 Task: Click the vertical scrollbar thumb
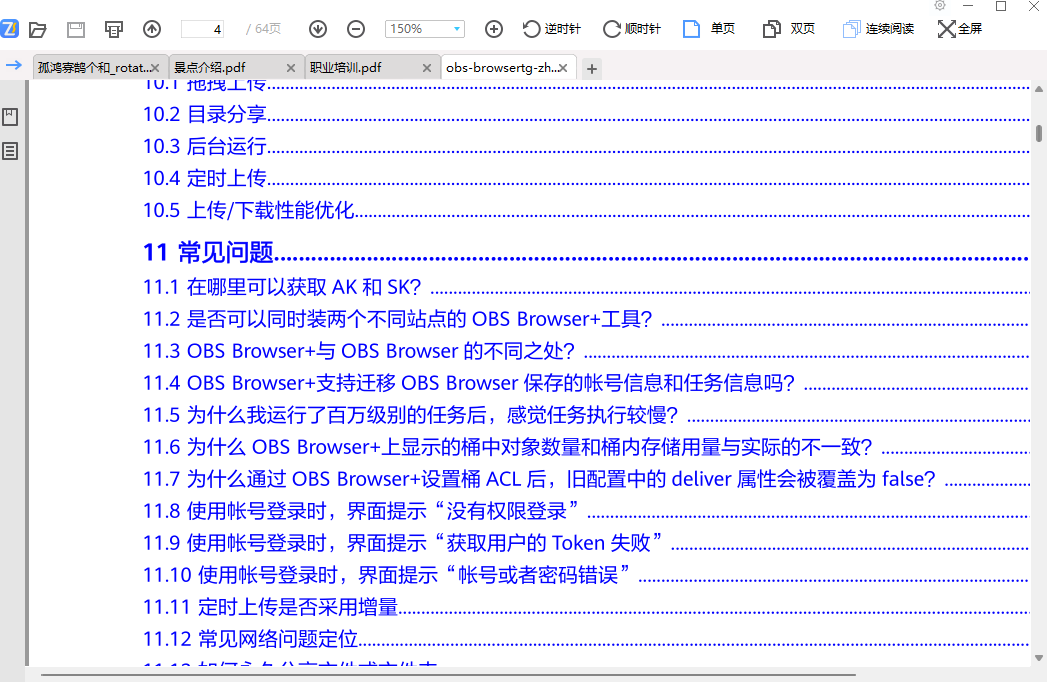pyautogui.click(x=1038, y=133)
